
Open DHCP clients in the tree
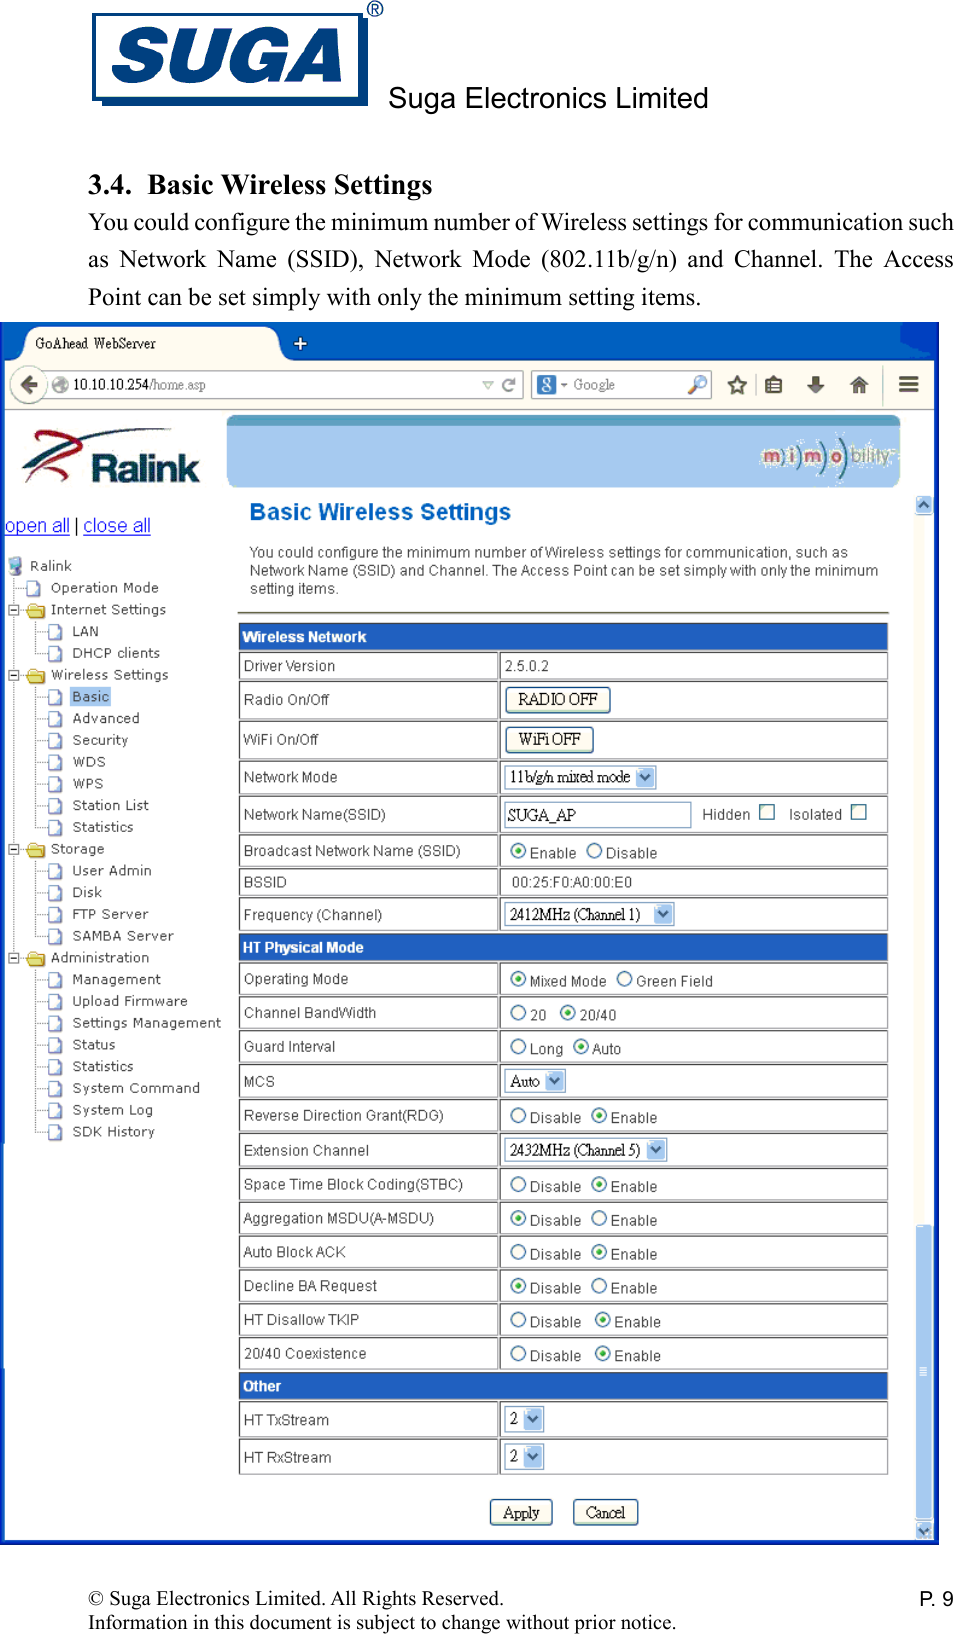click(116, 654)
